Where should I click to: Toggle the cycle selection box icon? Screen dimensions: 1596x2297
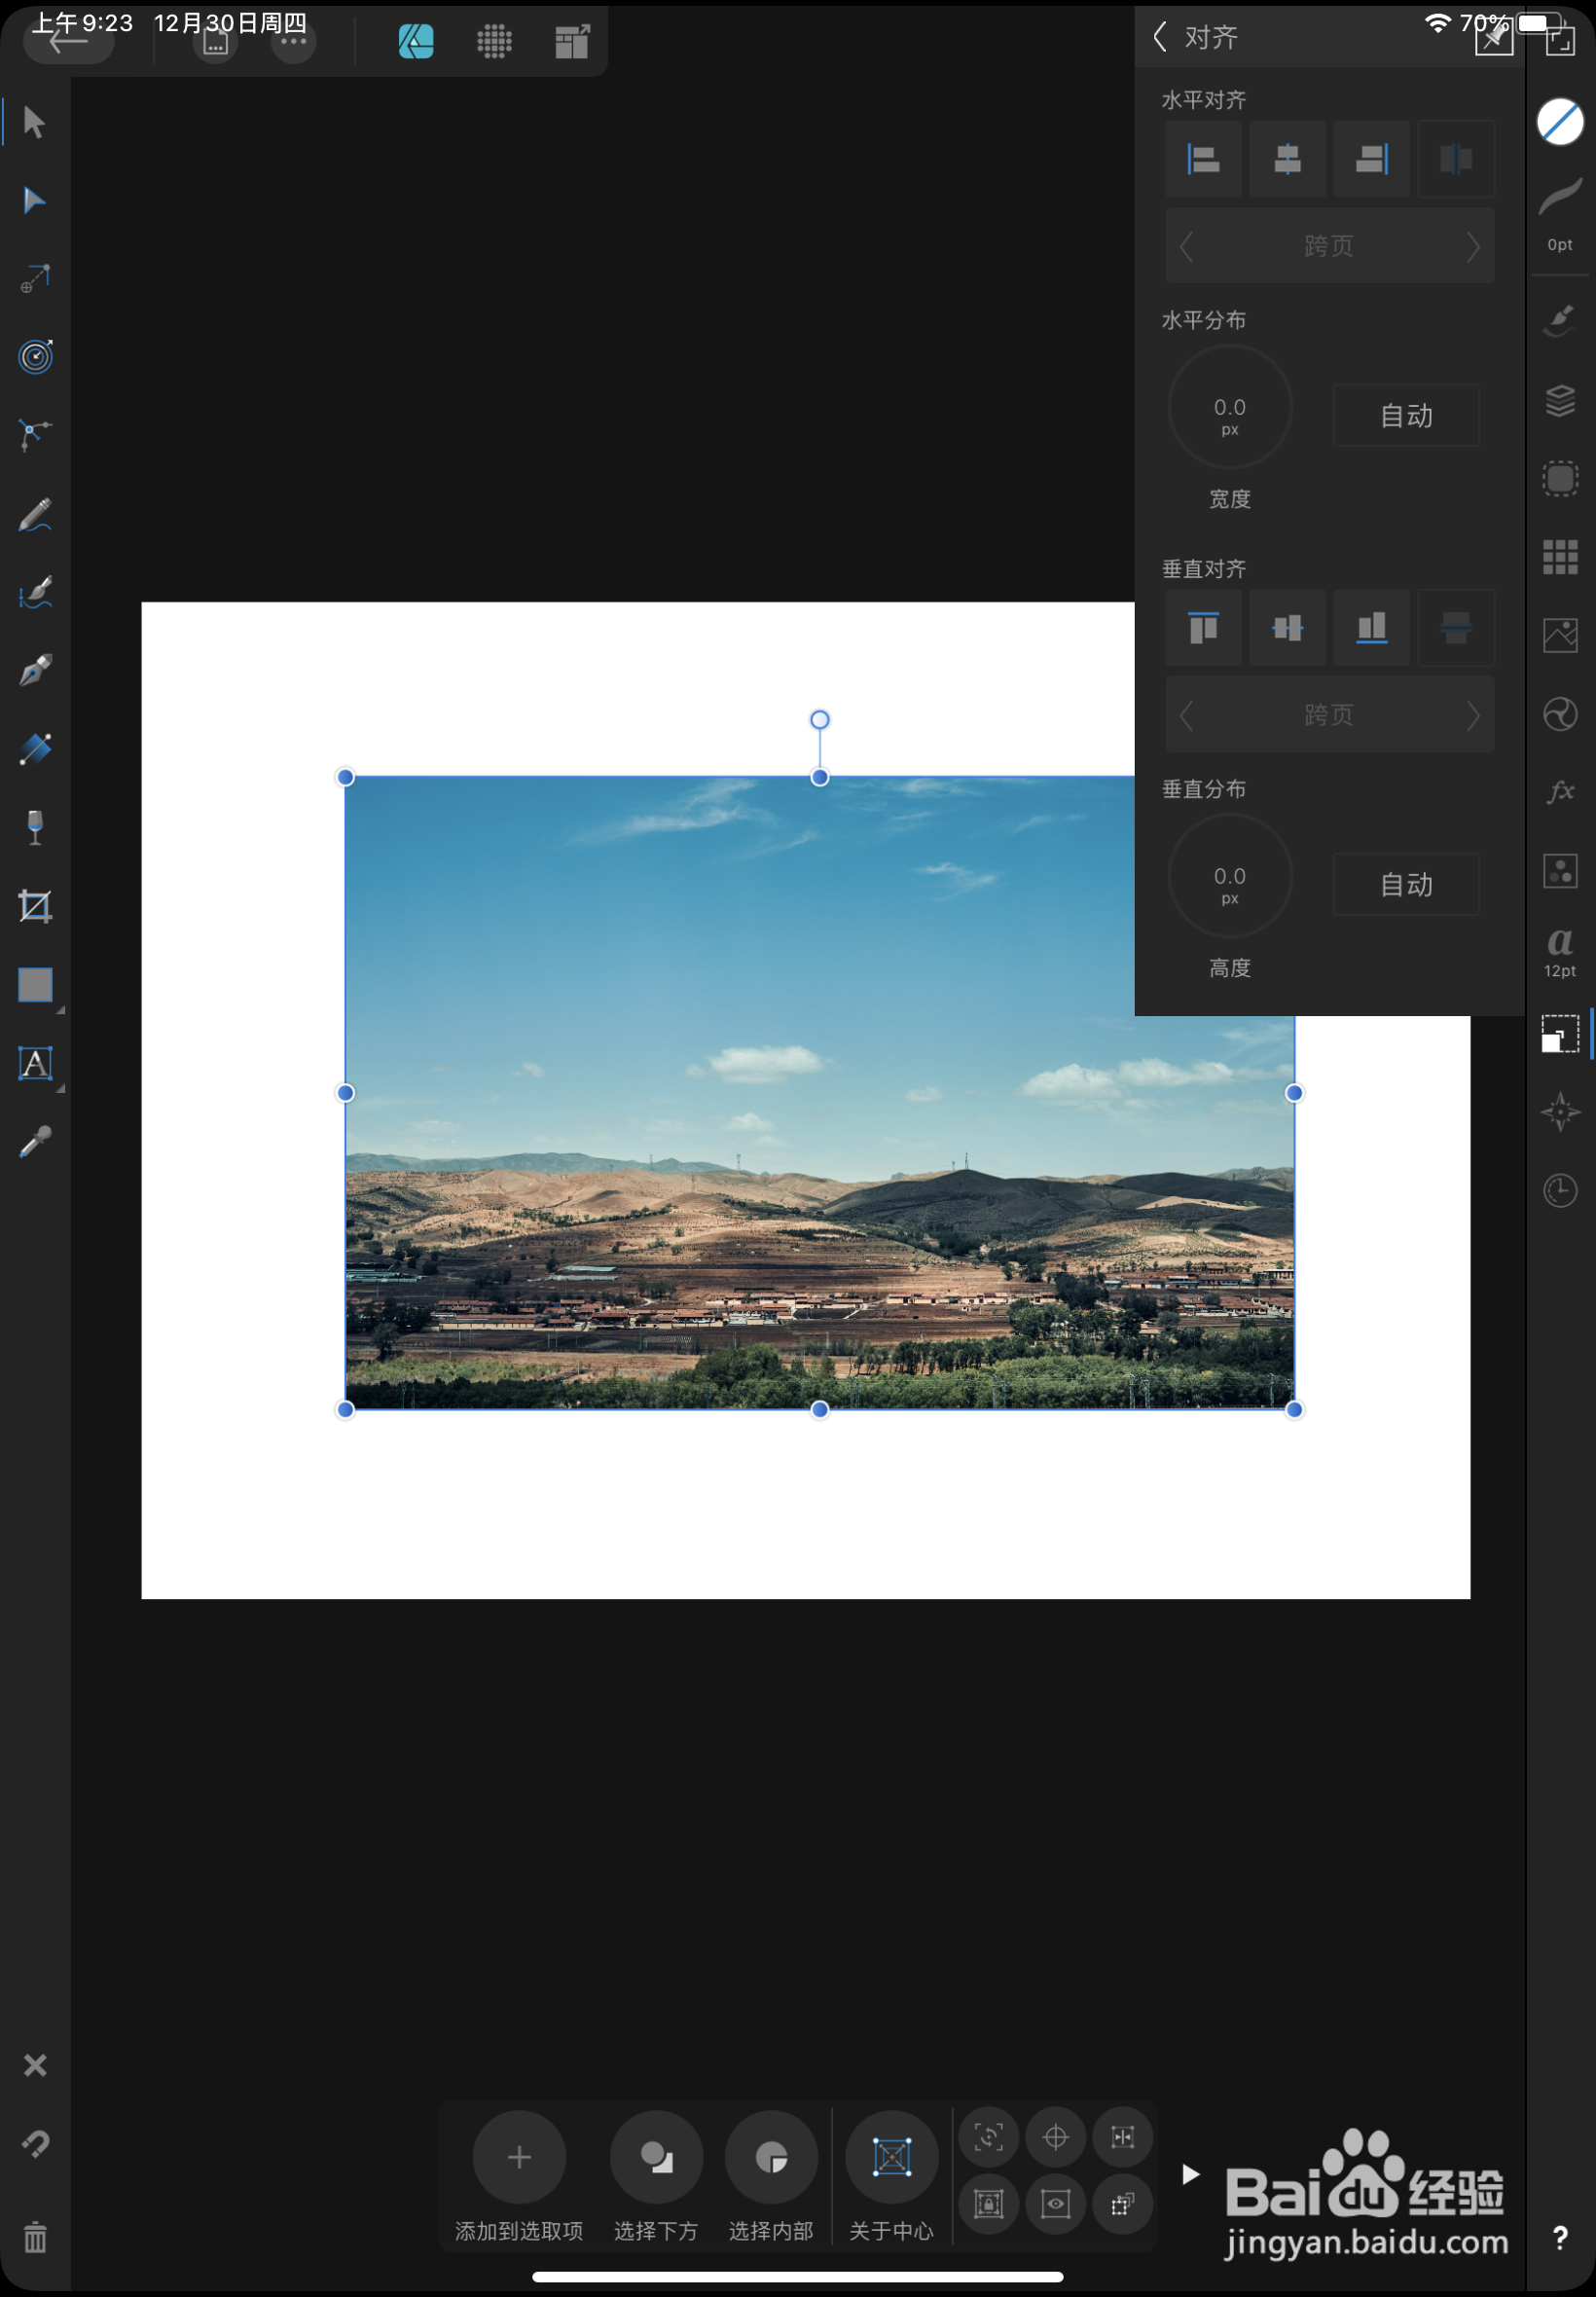[989, 2137]
